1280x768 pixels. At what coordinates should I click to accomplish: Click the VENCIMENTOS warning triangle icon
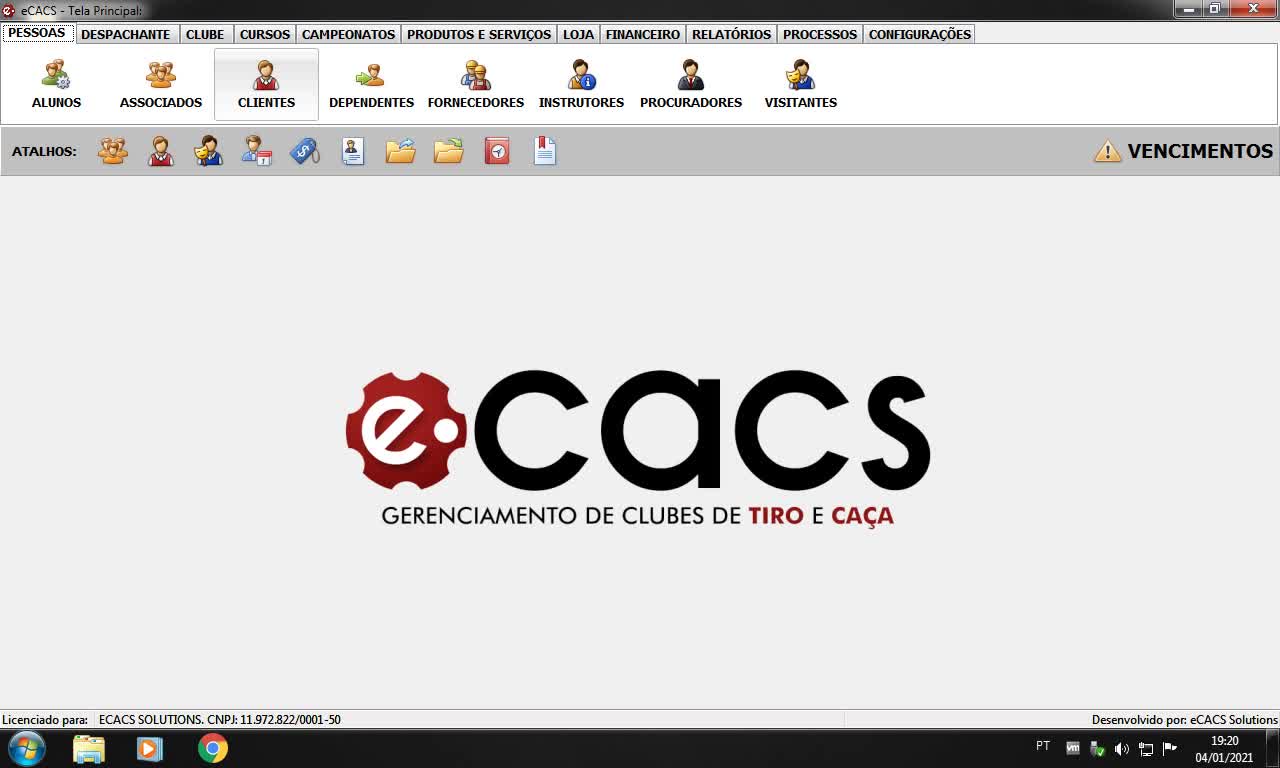1108,151
